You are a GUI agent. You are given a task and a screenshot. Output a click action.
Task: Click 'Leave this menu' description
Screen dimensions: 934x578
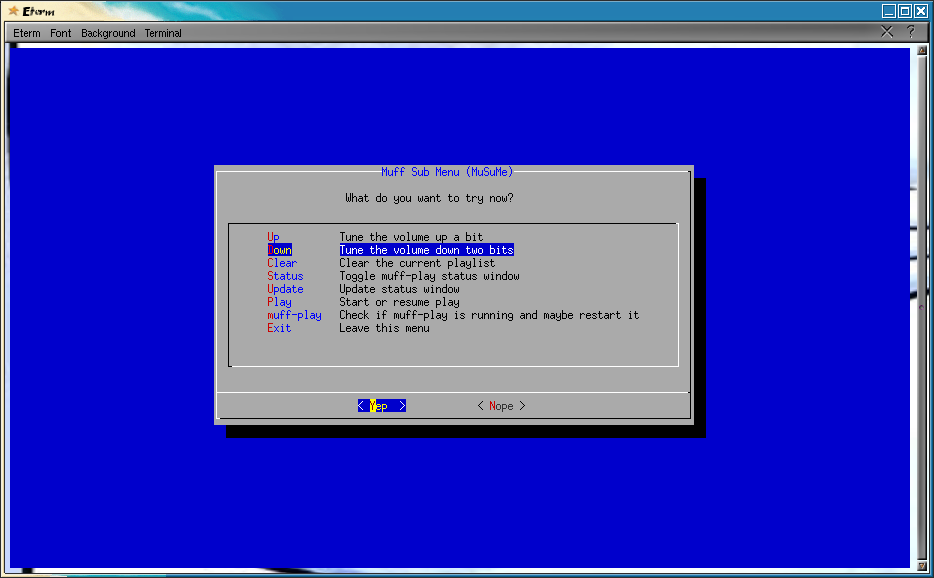tap(384, 328)
